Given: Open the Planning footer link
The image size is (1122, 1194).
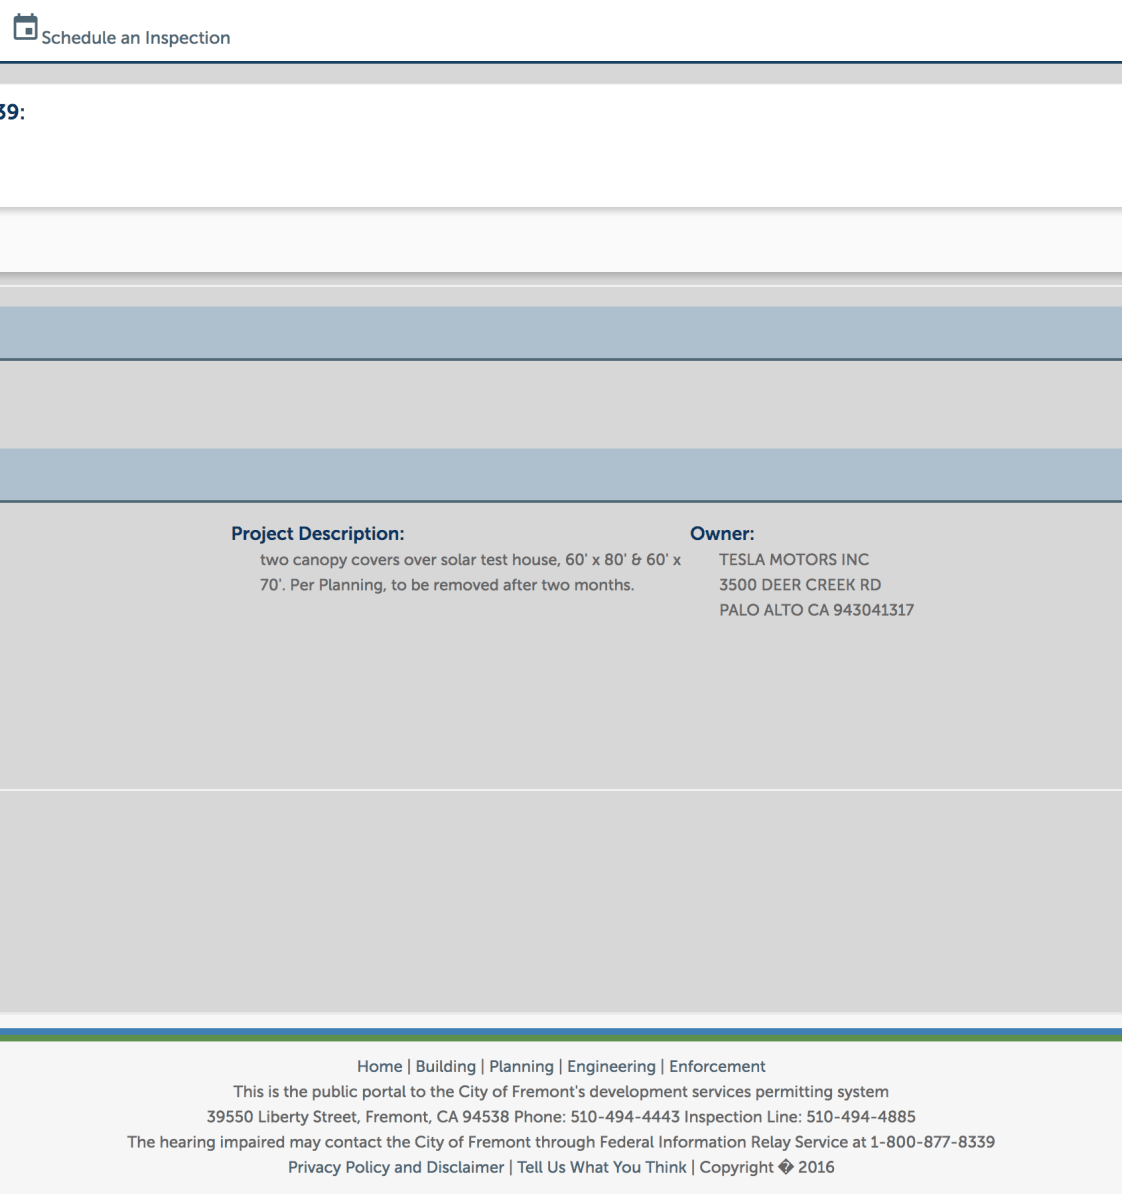Looking at the screenshot, I should pyautogui.click(x=521, y=1066).
